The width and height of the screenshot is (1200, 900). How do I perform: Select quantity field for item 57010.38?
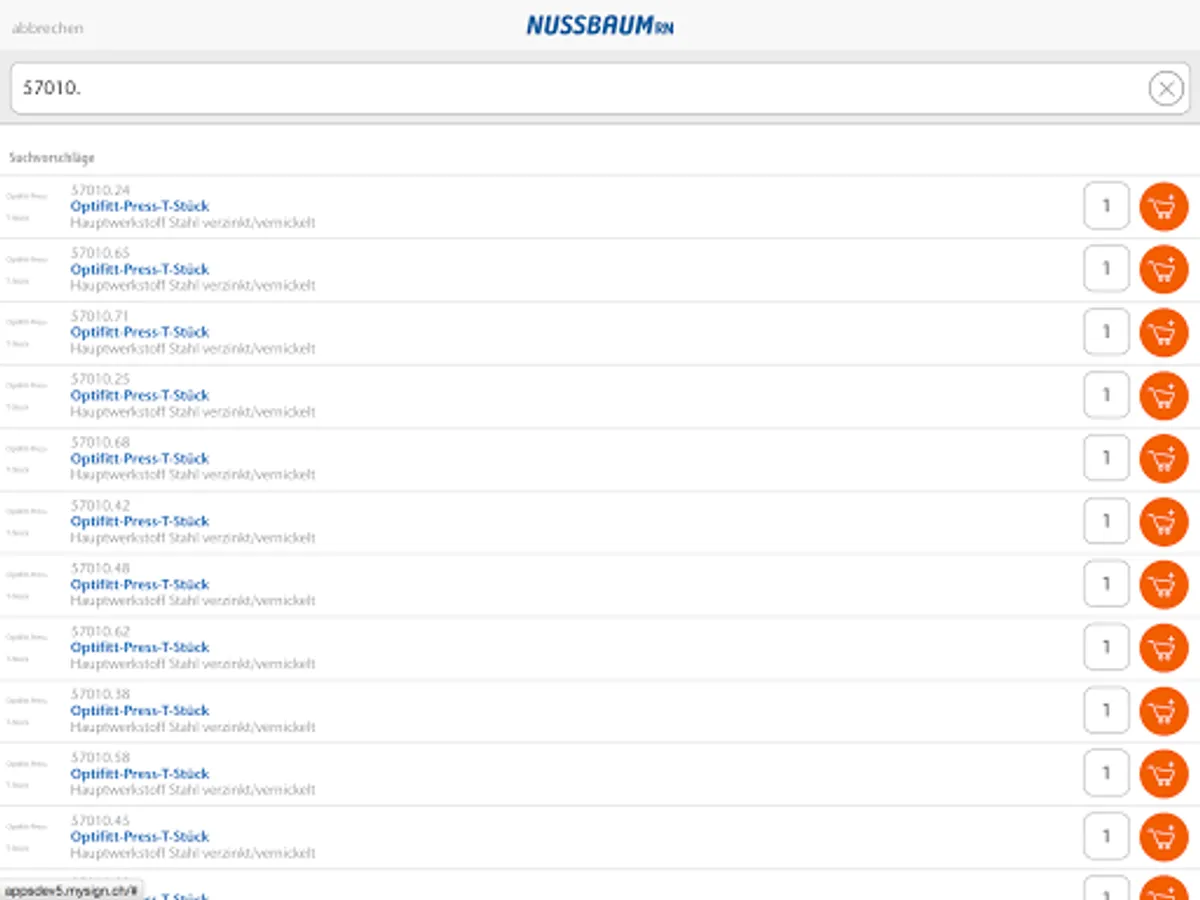1106,711
